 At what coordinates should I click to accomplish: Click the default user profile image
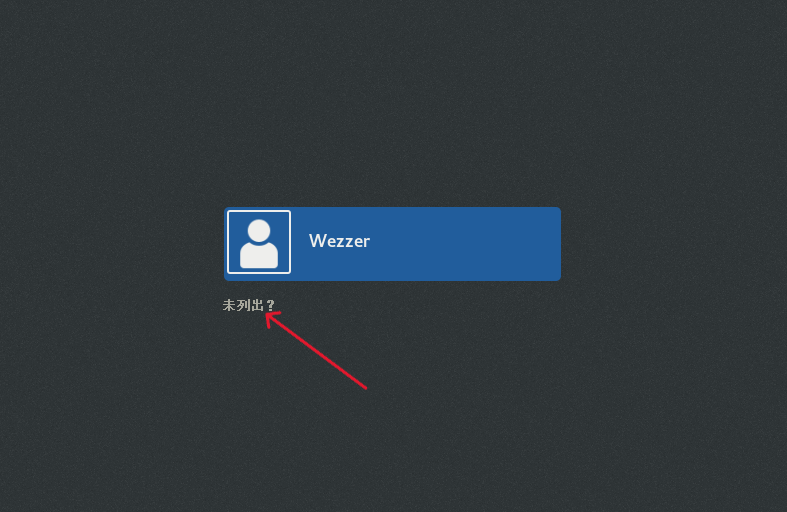click(259, 242)
